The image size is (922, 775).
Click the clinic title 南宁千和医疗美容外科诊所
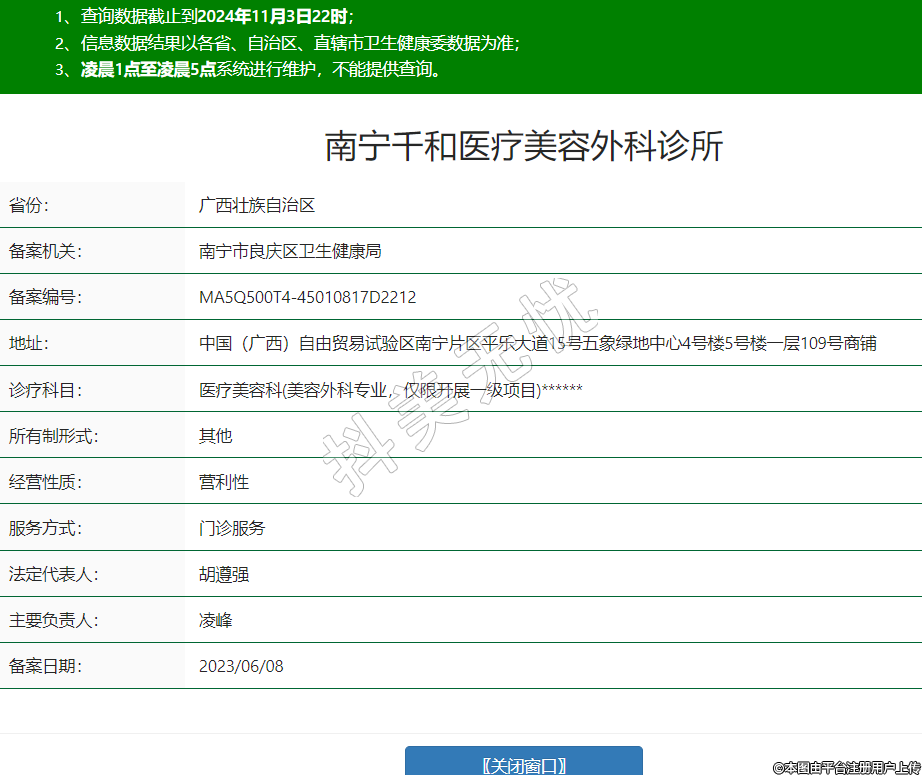pyautogui.click(x=523, y=147)
